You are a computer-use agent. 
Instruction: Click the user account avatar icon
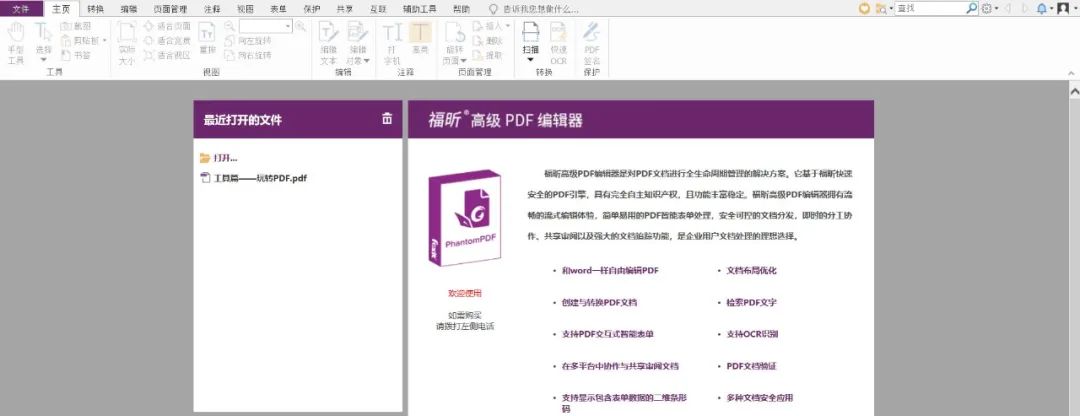click(1062, 8)
